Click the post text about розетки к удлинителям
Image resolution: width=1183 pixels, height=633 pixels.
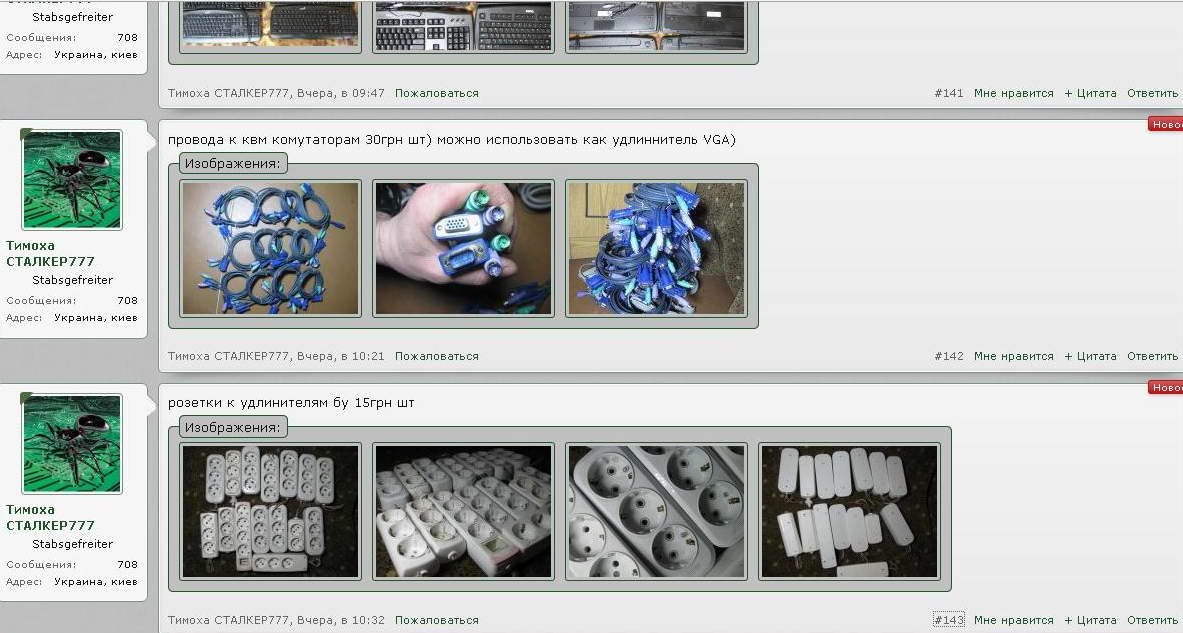coord(291,403)
